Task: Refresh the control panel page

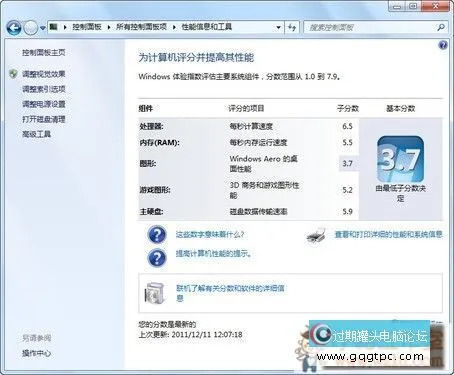Action: (292, 27)
